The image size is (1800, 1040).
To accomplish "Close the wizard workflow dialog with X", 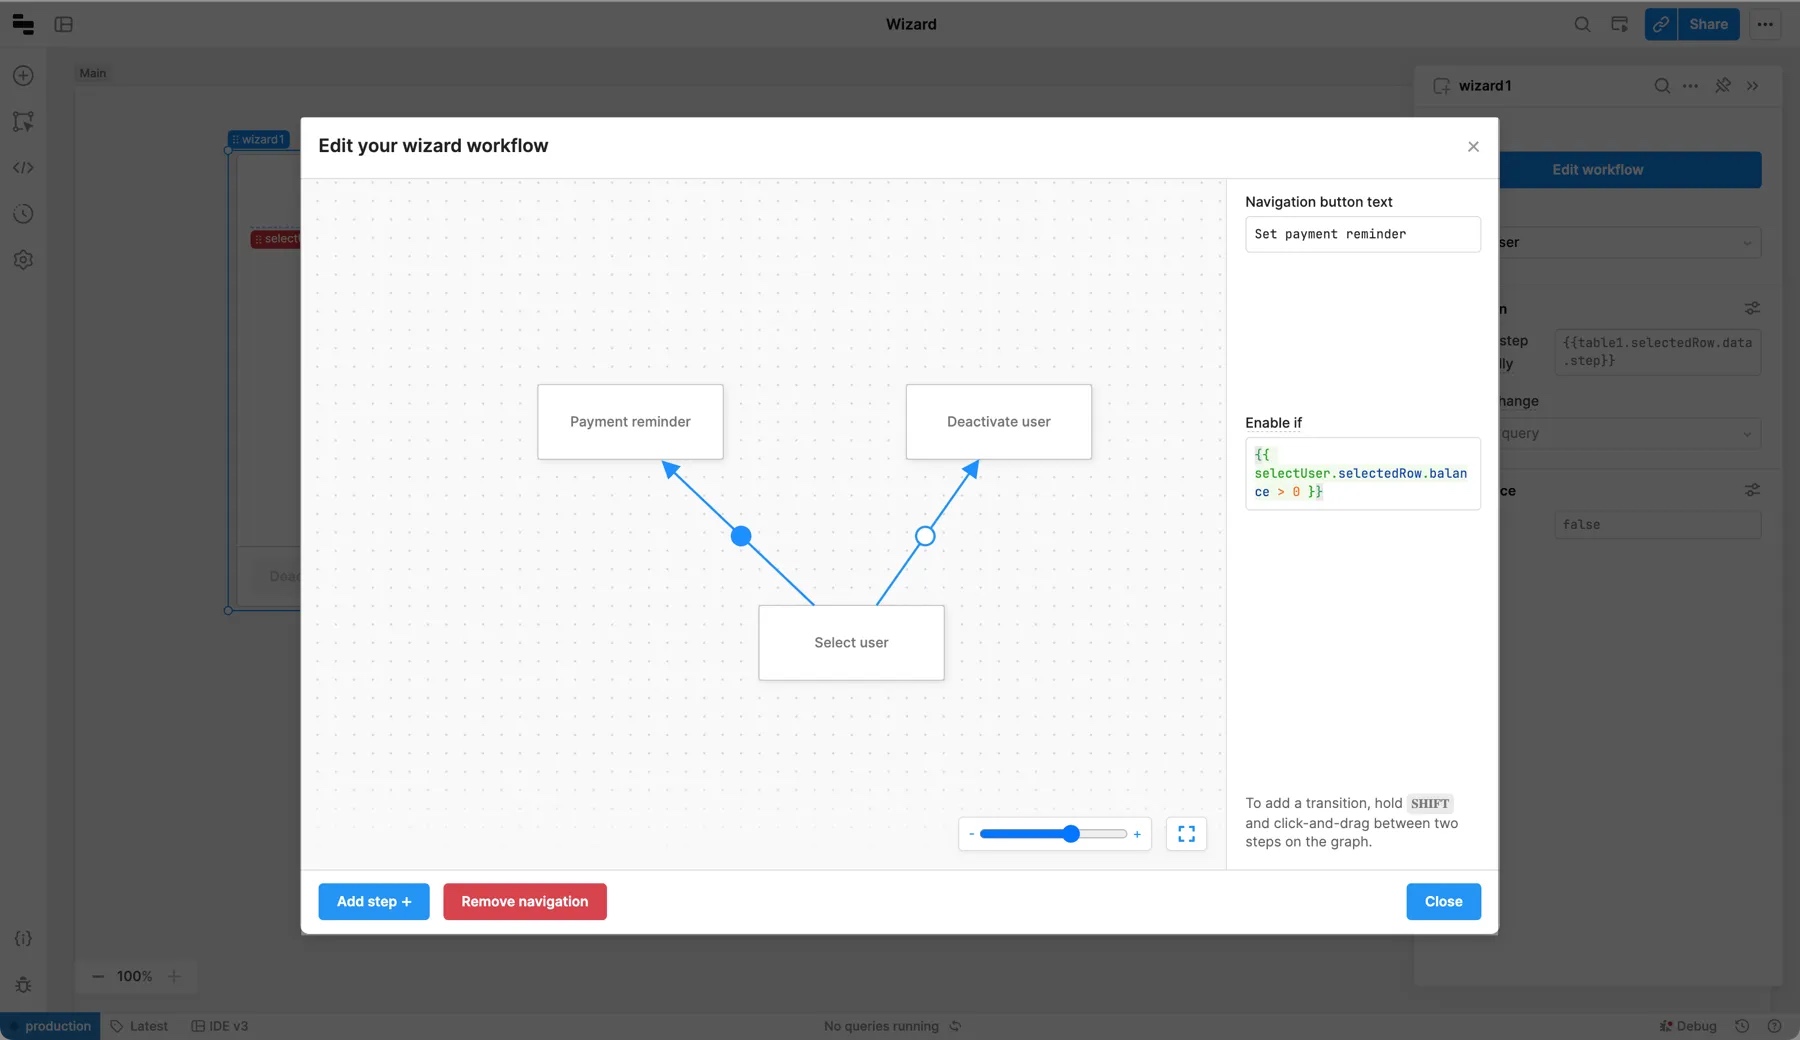I will 1473,147.
